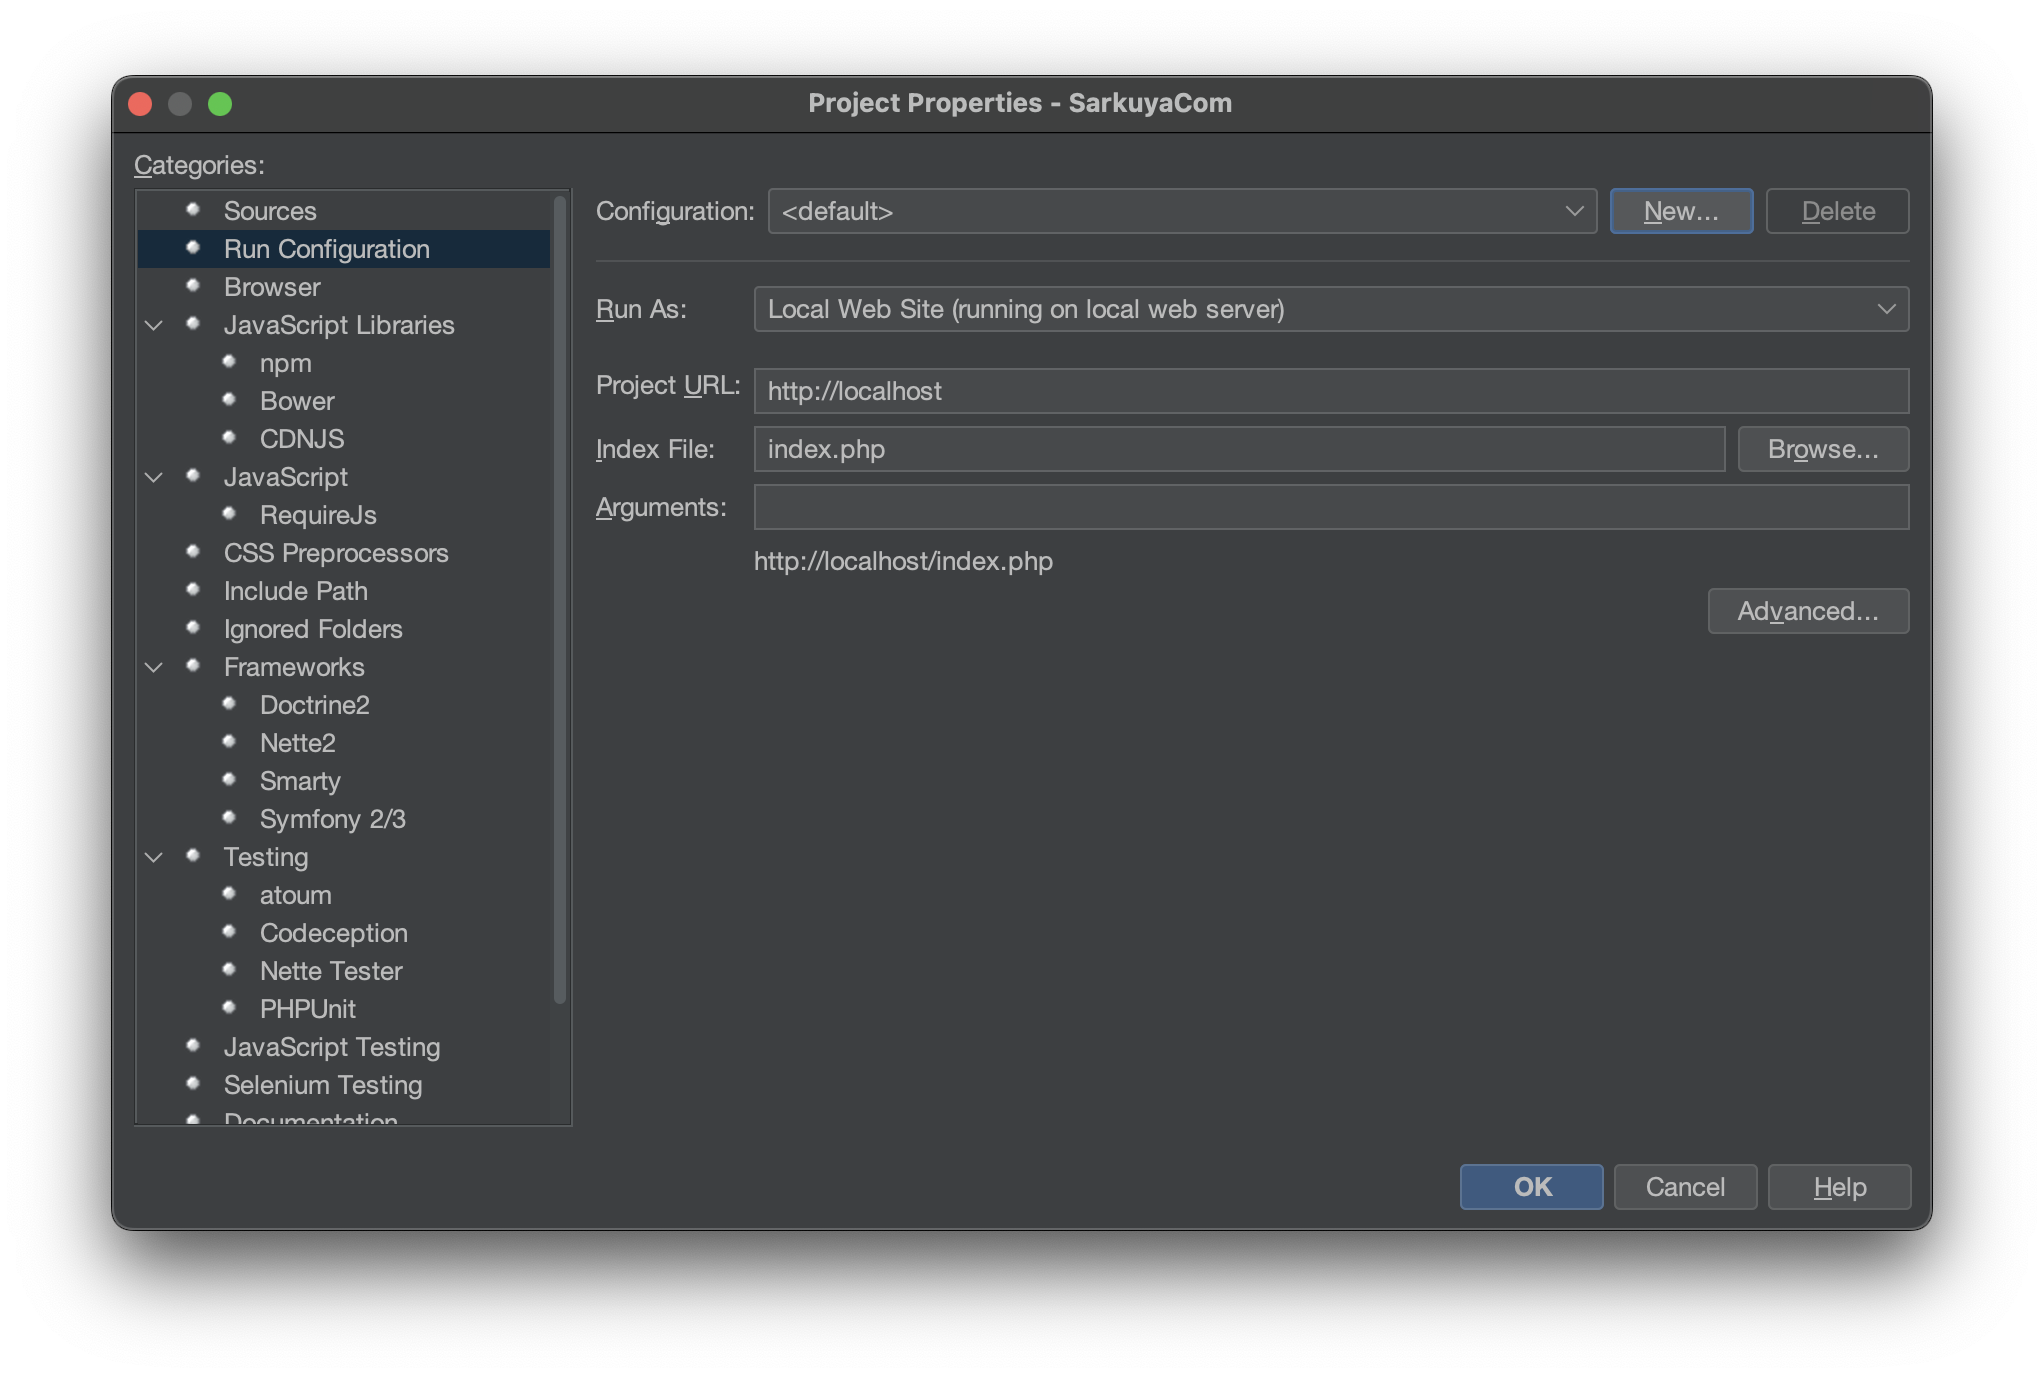
Task: Close the Project Properties window
Action: [141, 104]
